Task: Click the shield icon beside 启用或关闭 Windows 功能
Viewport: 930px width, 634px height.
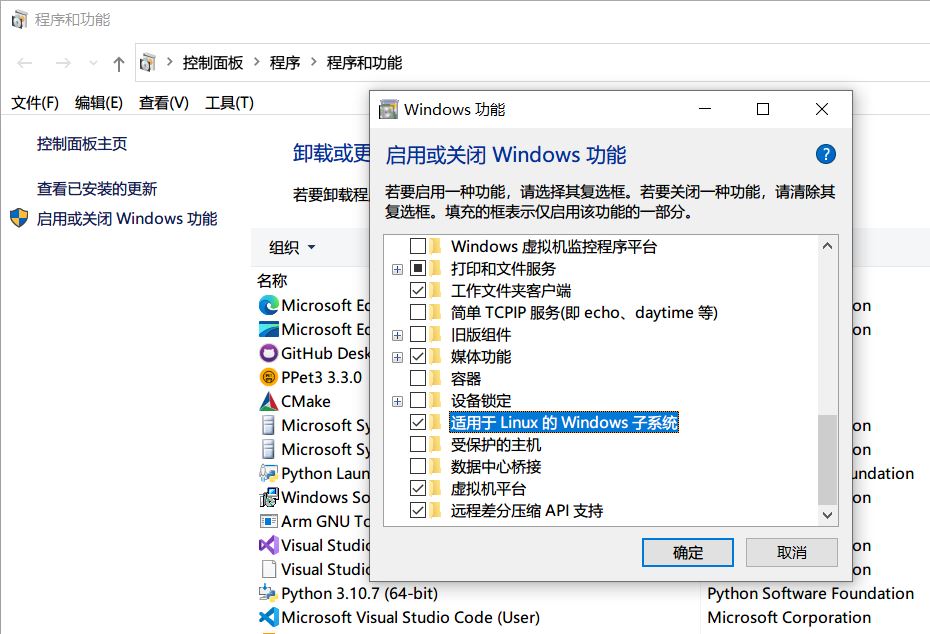Action: click(19, 218)
